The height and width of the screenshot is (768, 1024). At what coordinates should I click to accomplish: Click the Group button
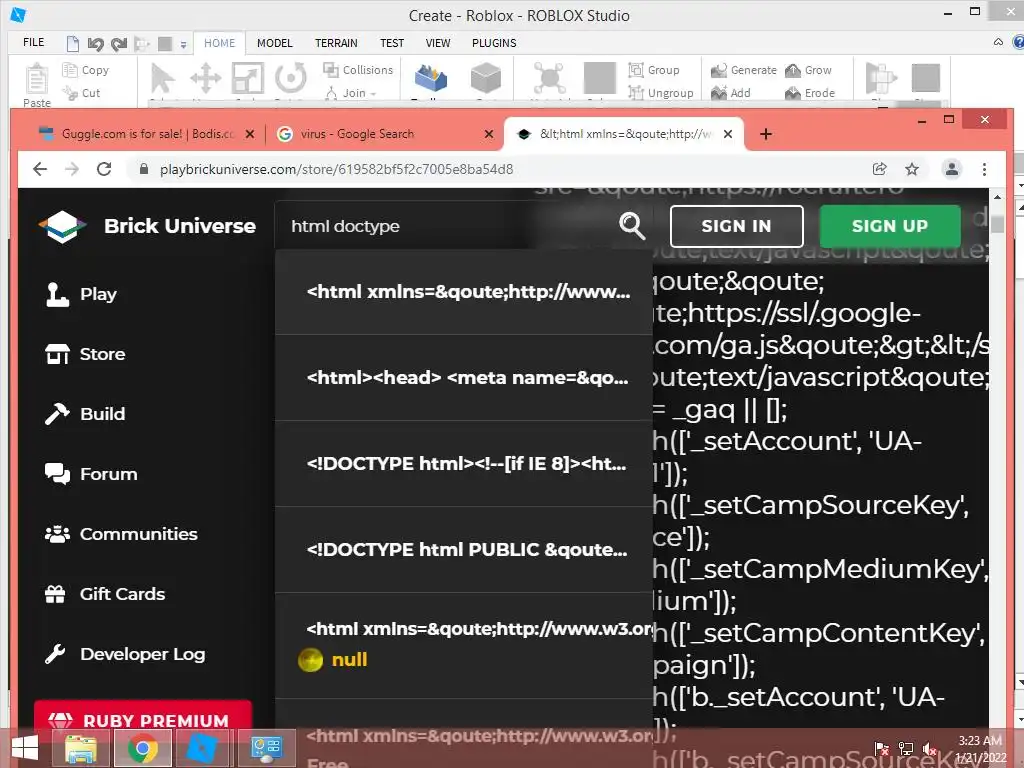(654, 70)
